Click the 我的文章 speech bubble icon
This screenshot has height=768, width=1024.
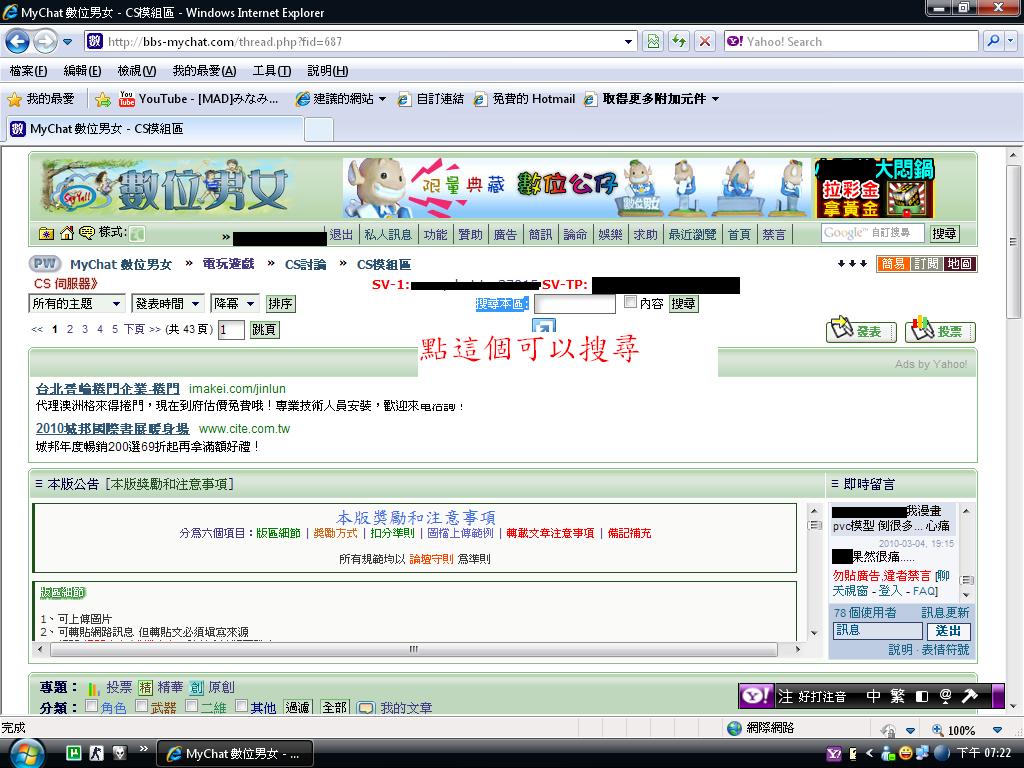tap(366, 708)
